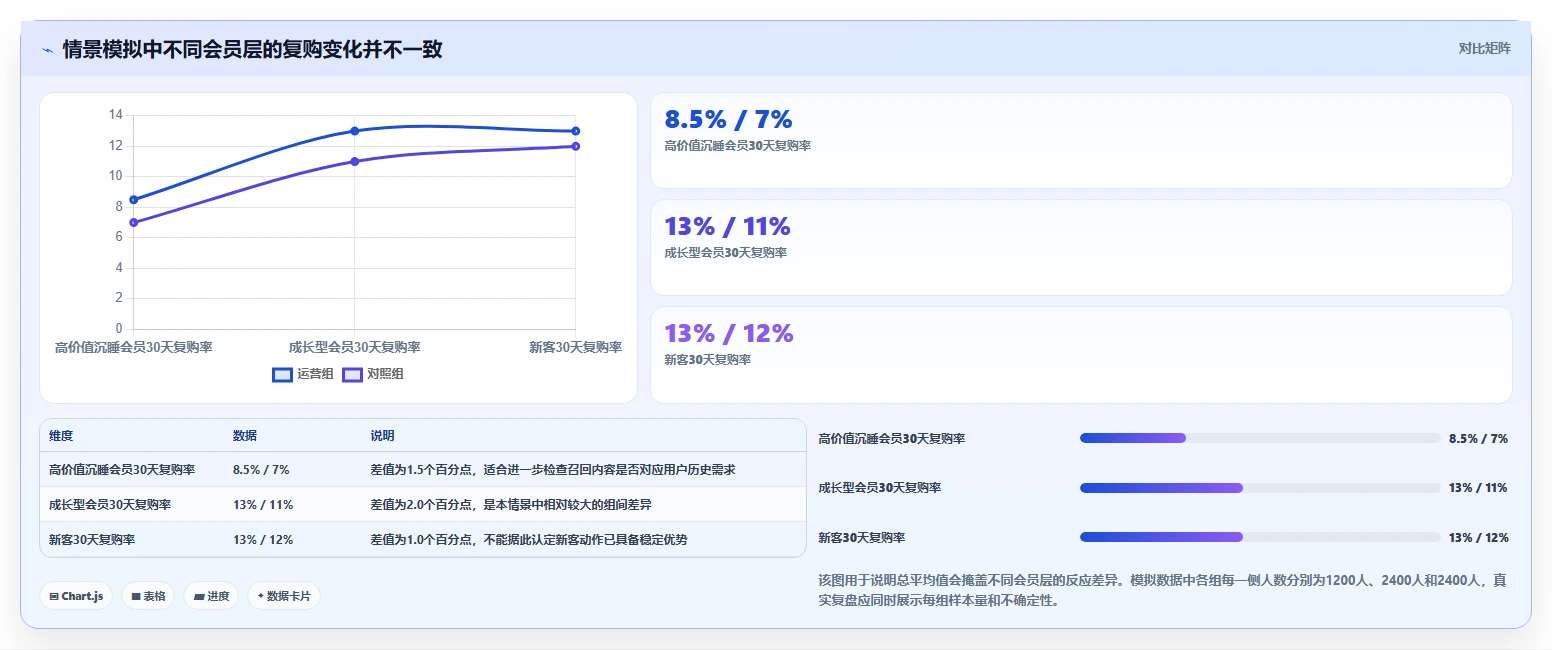The height and width of the screenshot is (650, 1552).
Task: Click the lightning icon beside the title
Action: point(47,50)
